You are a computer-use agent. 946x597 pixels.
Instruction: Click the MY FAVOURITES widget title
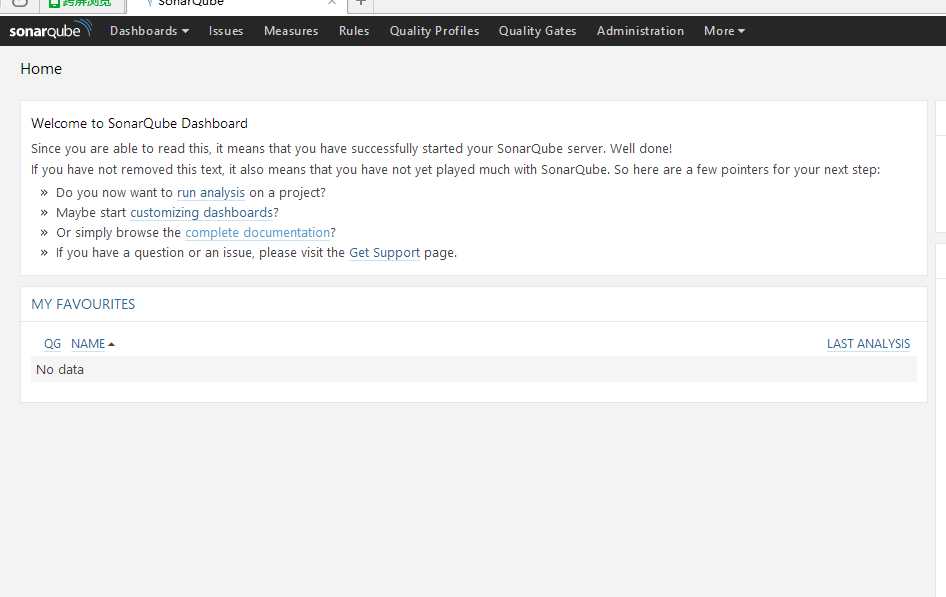coord(83,304)
